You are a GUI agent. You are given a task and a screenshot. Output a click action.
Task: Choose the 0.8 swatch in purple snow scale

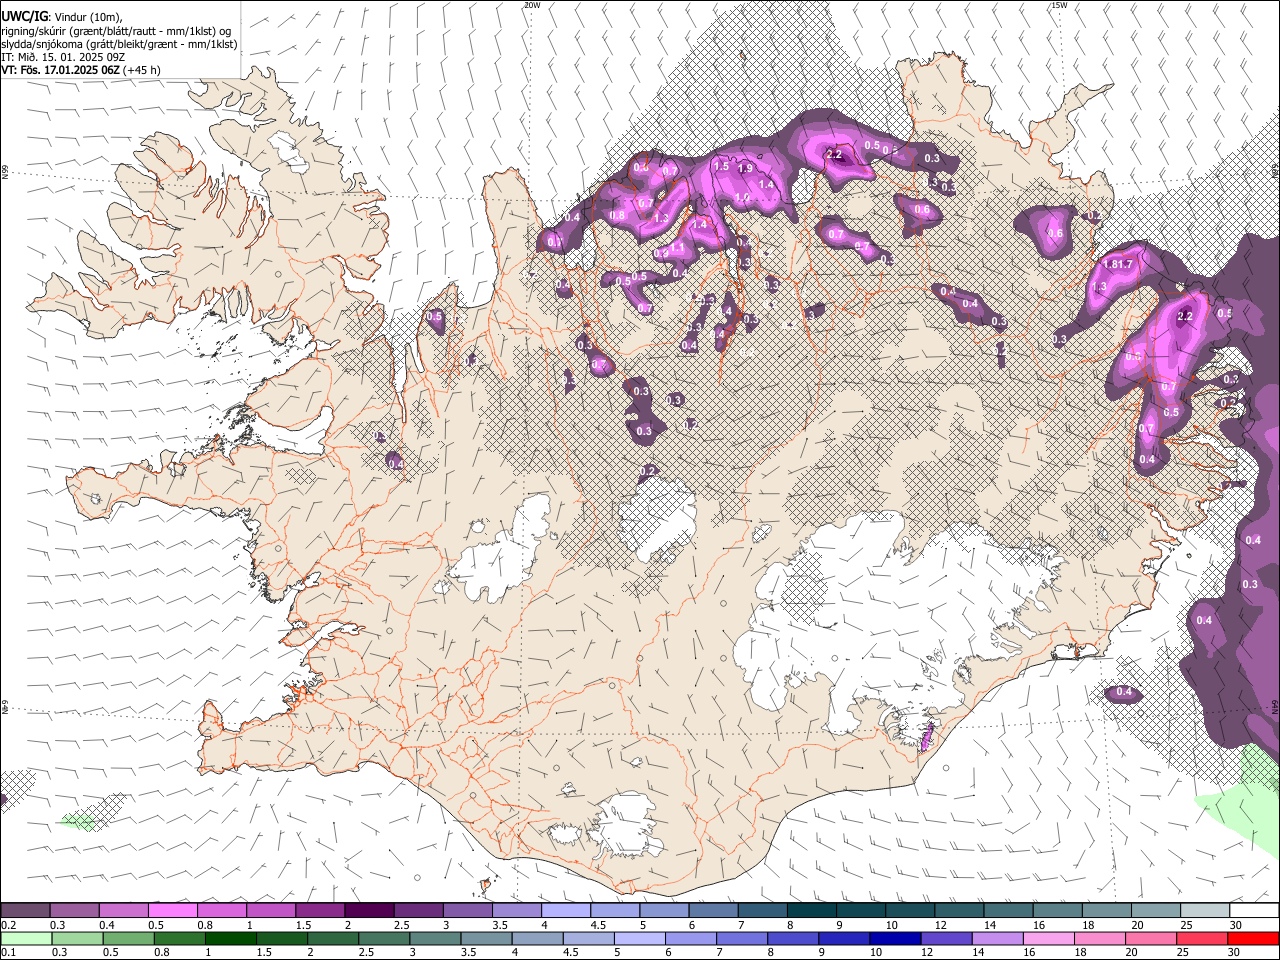pos(222,910)
